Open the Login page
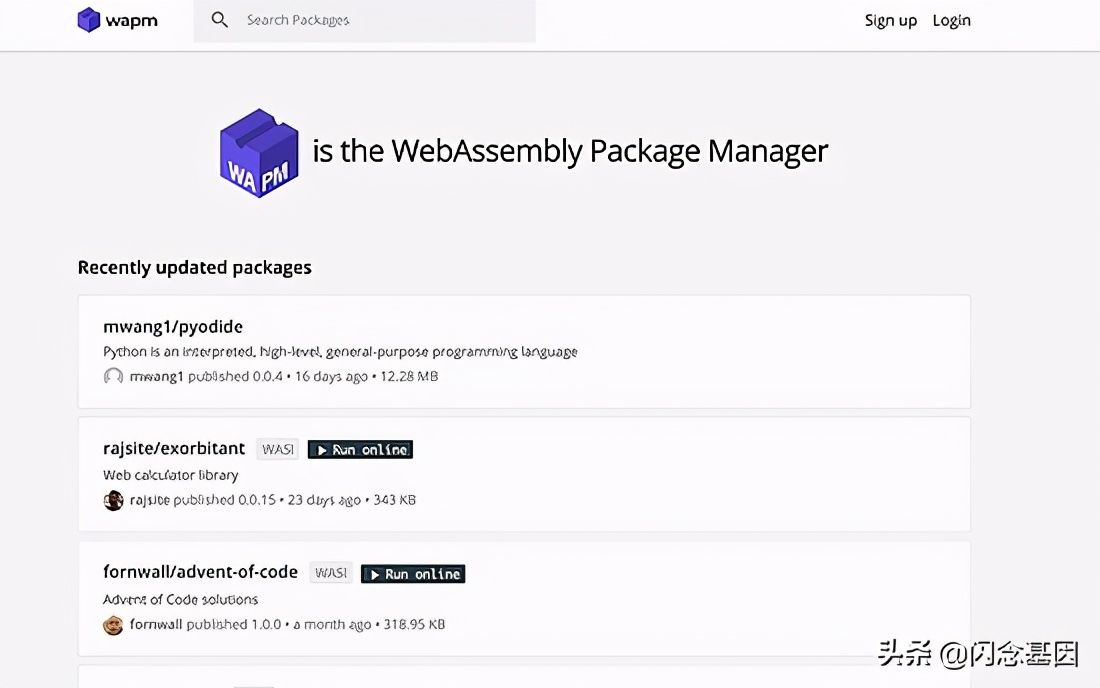This screenshot has height=688, width=1100. (951, 20)
